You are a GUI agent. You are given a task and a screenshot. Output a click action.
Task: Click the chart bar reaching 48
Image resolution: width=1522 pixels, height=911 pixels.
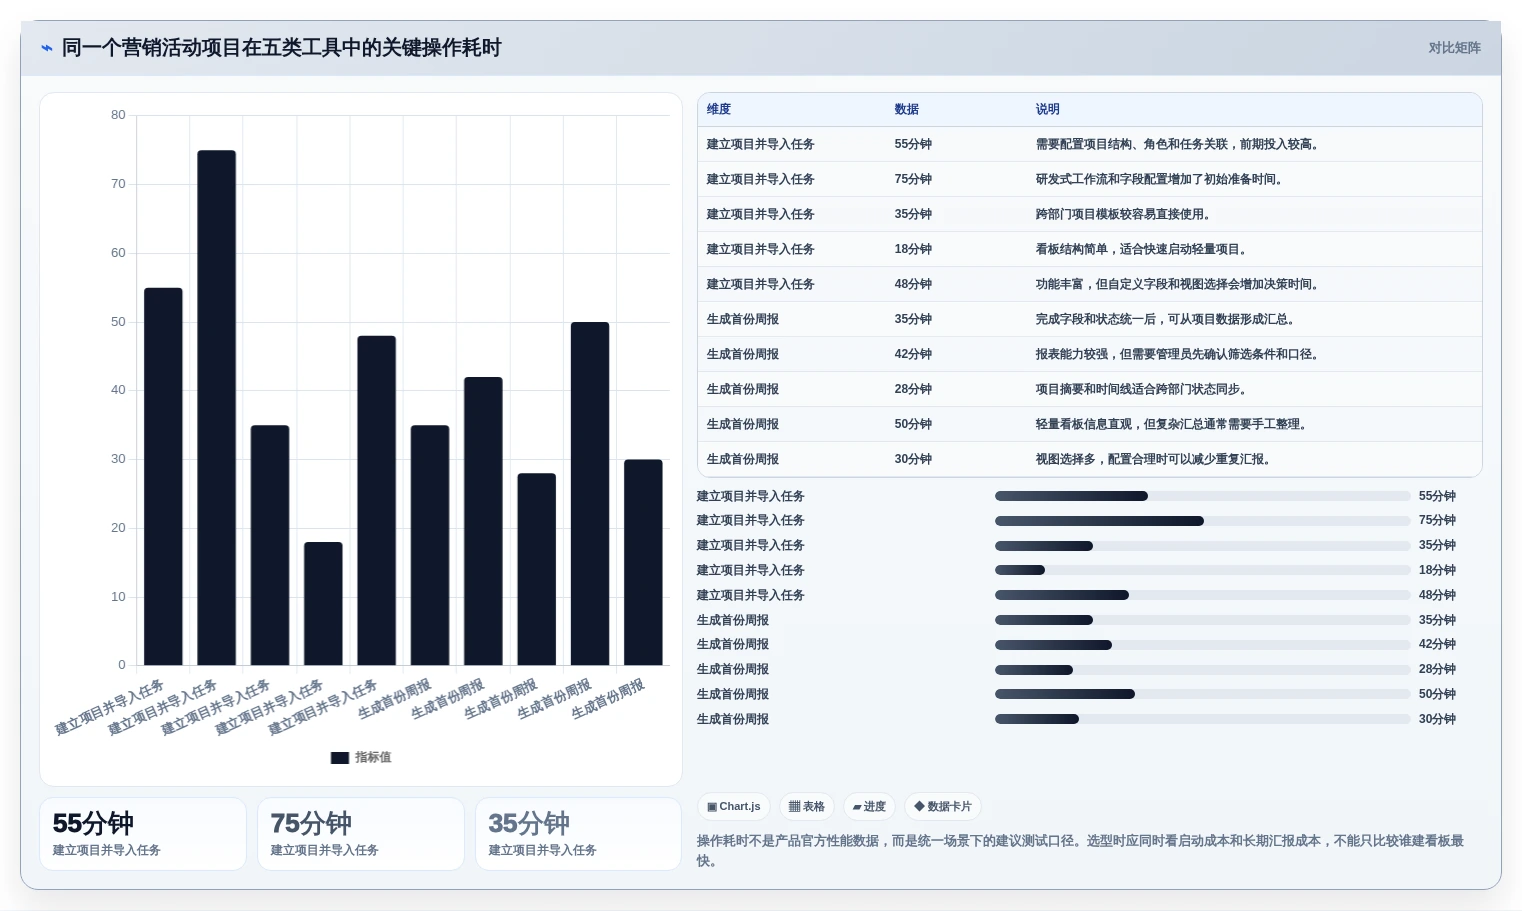click(x=376, y=501)
